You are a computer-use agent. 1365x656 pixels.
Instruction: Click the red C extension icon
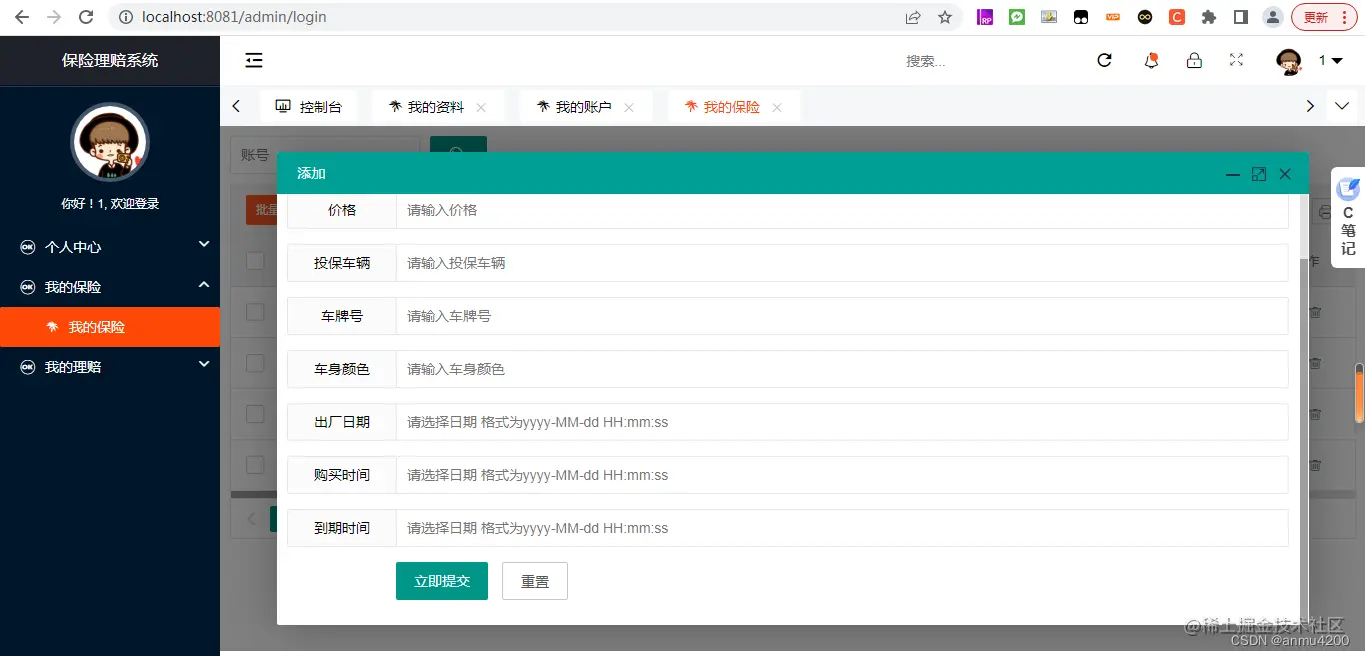(x=1177, y=17)
